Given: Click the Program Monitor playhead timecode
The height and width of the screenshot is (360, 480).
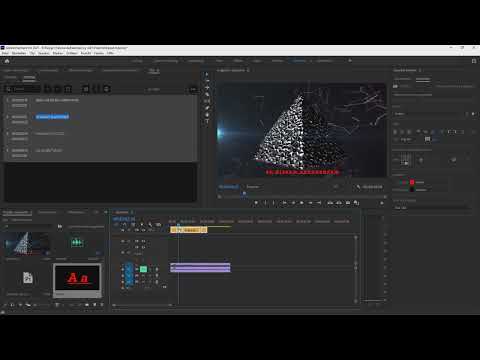Looking at the screenshot, I should coord(229,187).
